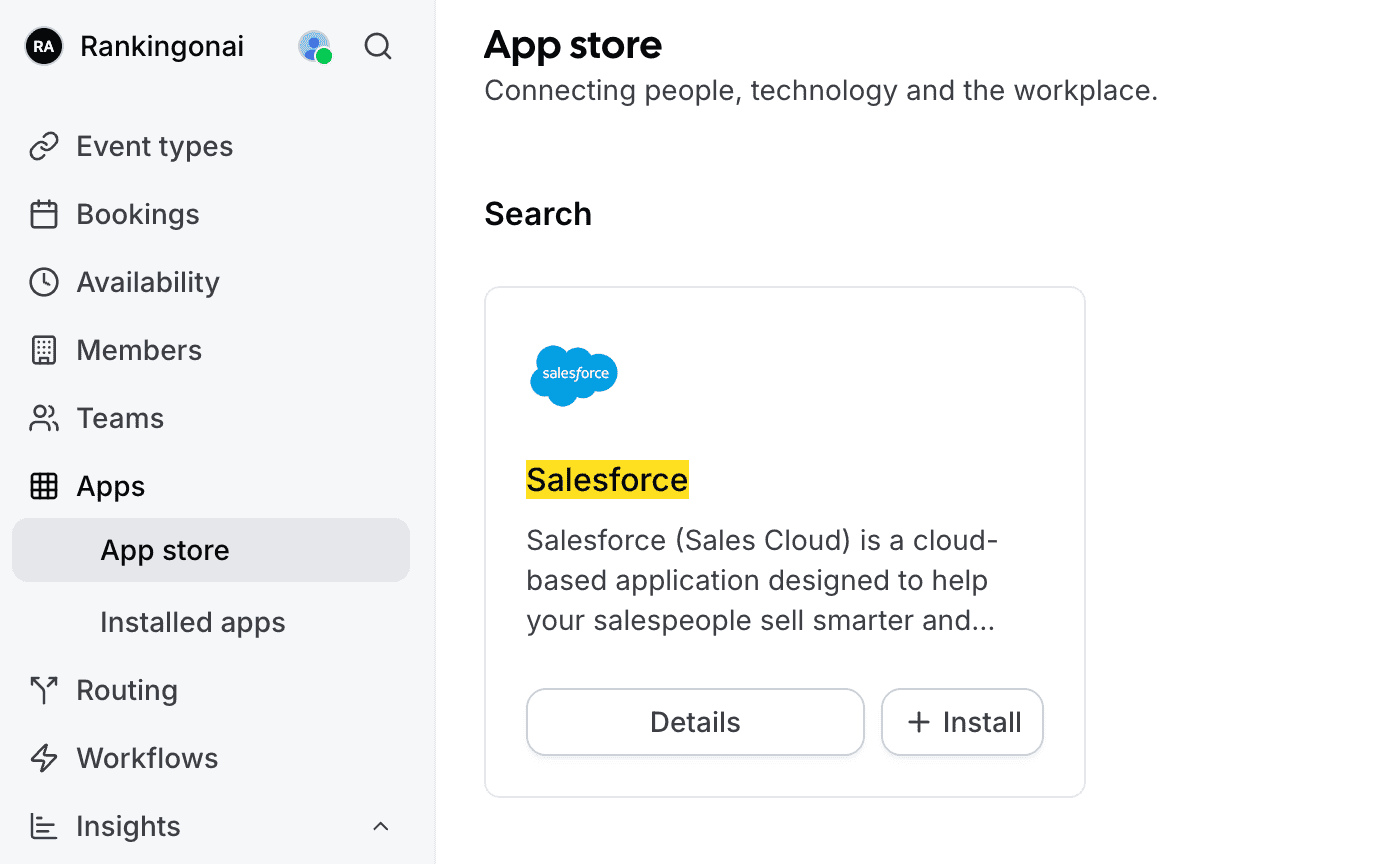This screenshot has width=1384, height=864.
Task: Open the App store section
Action: click(x=164, y=550)
